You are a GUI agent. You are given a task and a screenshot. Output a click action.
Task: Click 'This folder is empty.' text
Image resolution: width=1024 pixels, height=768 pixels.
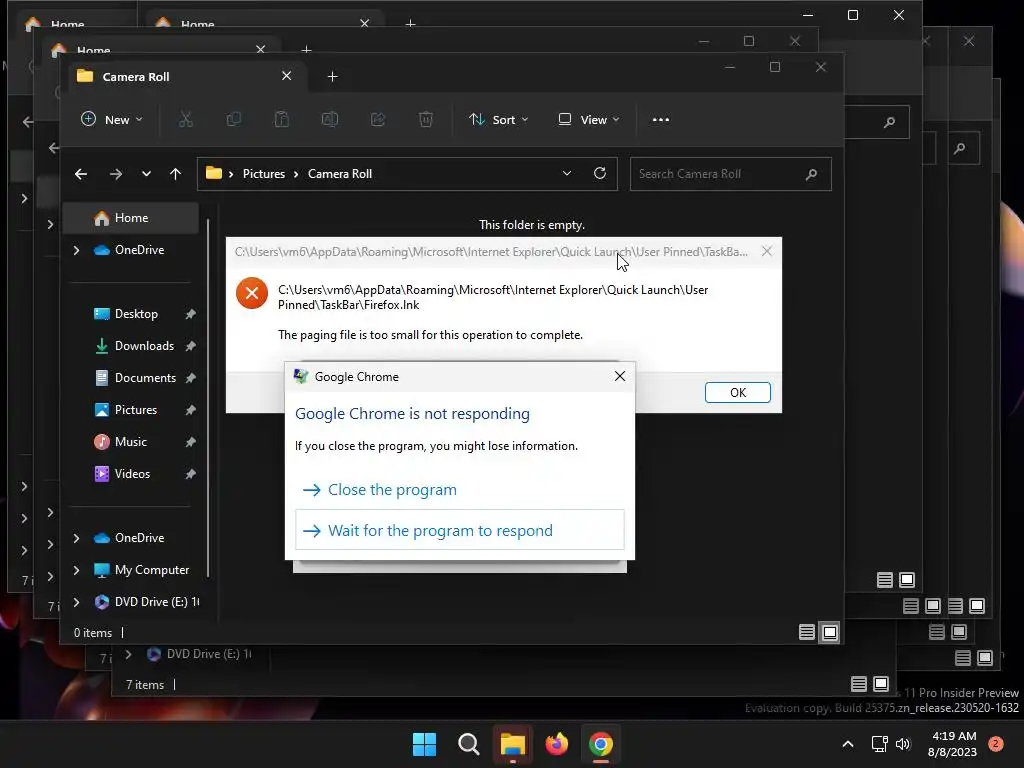coord(532,225)
